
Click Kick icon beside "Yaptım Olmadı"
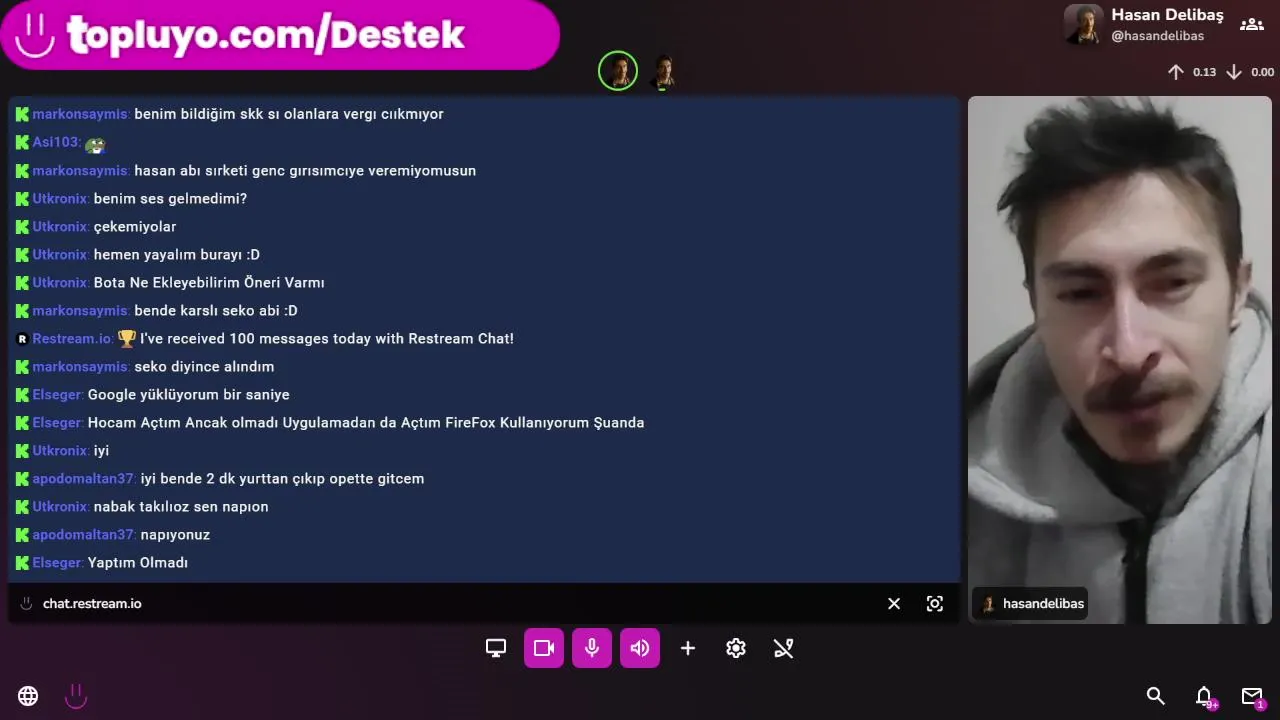22,563
